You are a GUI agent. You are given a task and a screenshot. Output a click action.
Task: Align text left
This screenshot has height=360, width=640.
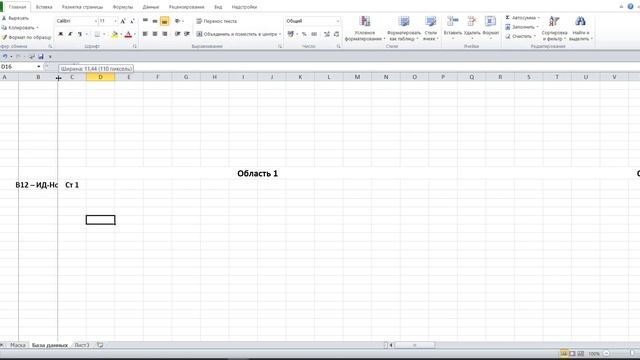[145, 34]
